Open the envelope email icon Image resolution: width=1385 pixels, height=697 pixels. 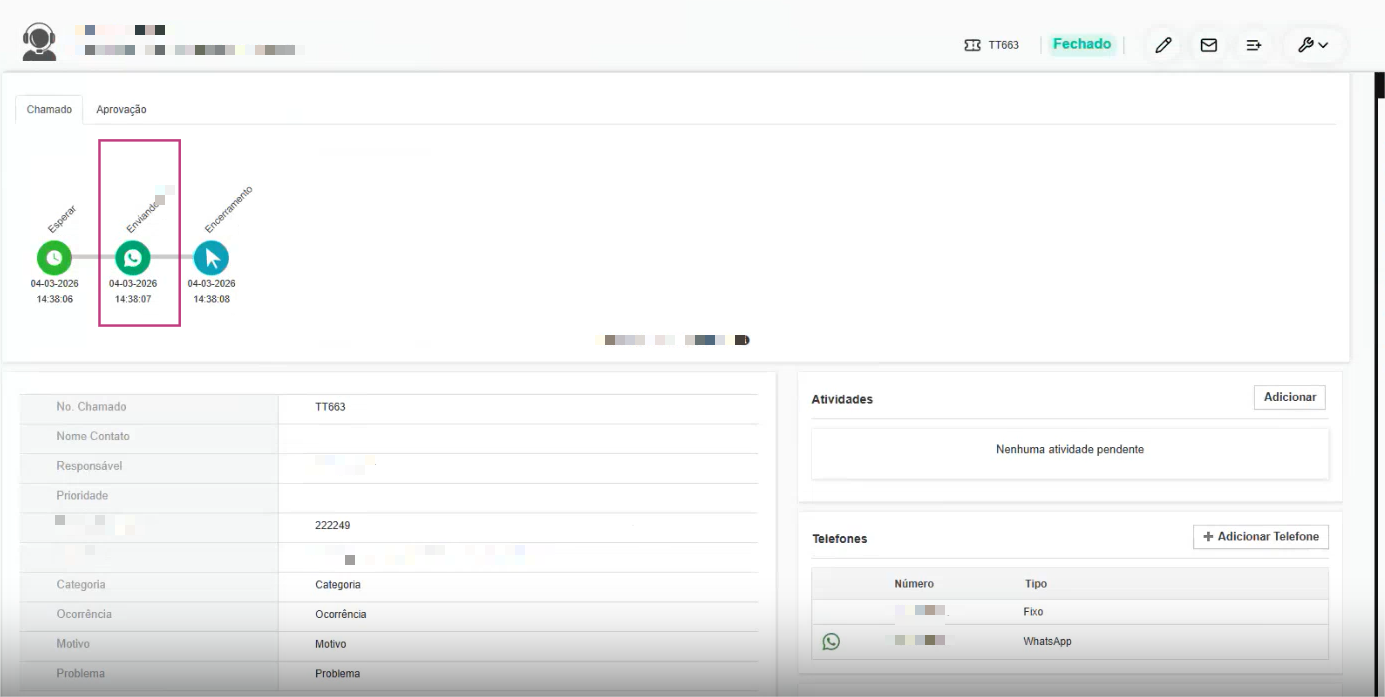(x=1208, y=45)
